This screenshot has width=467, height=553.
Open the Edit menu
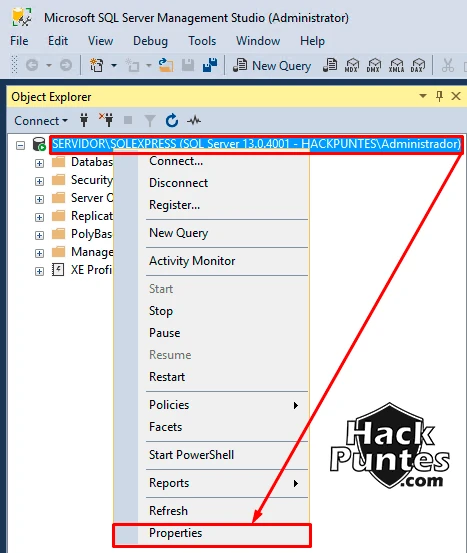[58, 41]
